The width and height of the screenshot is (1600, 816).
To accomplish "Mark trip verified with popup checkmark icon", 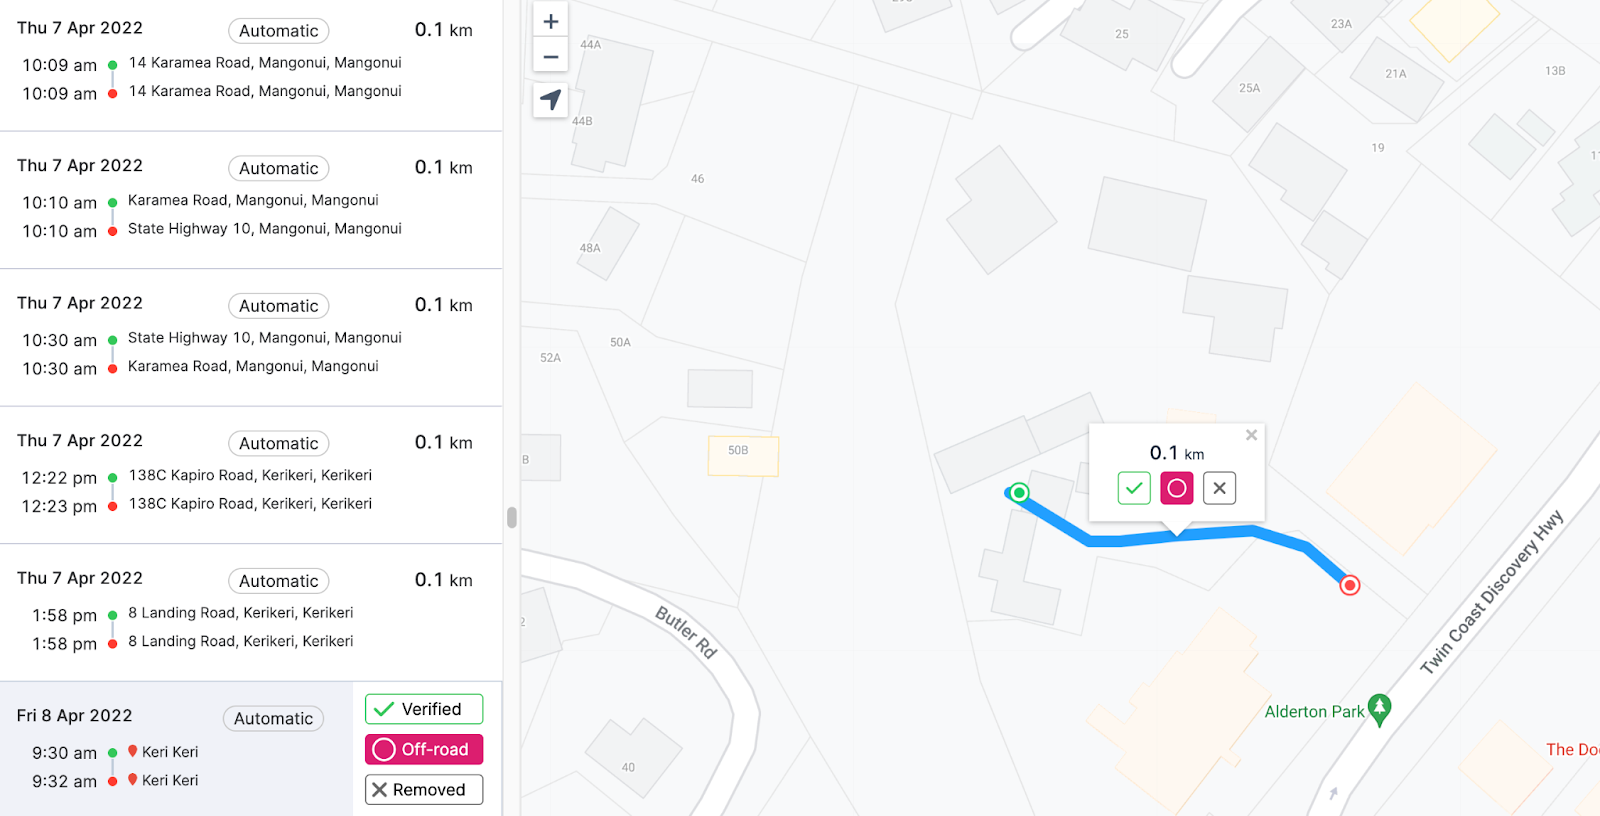I will (1134, 488).
